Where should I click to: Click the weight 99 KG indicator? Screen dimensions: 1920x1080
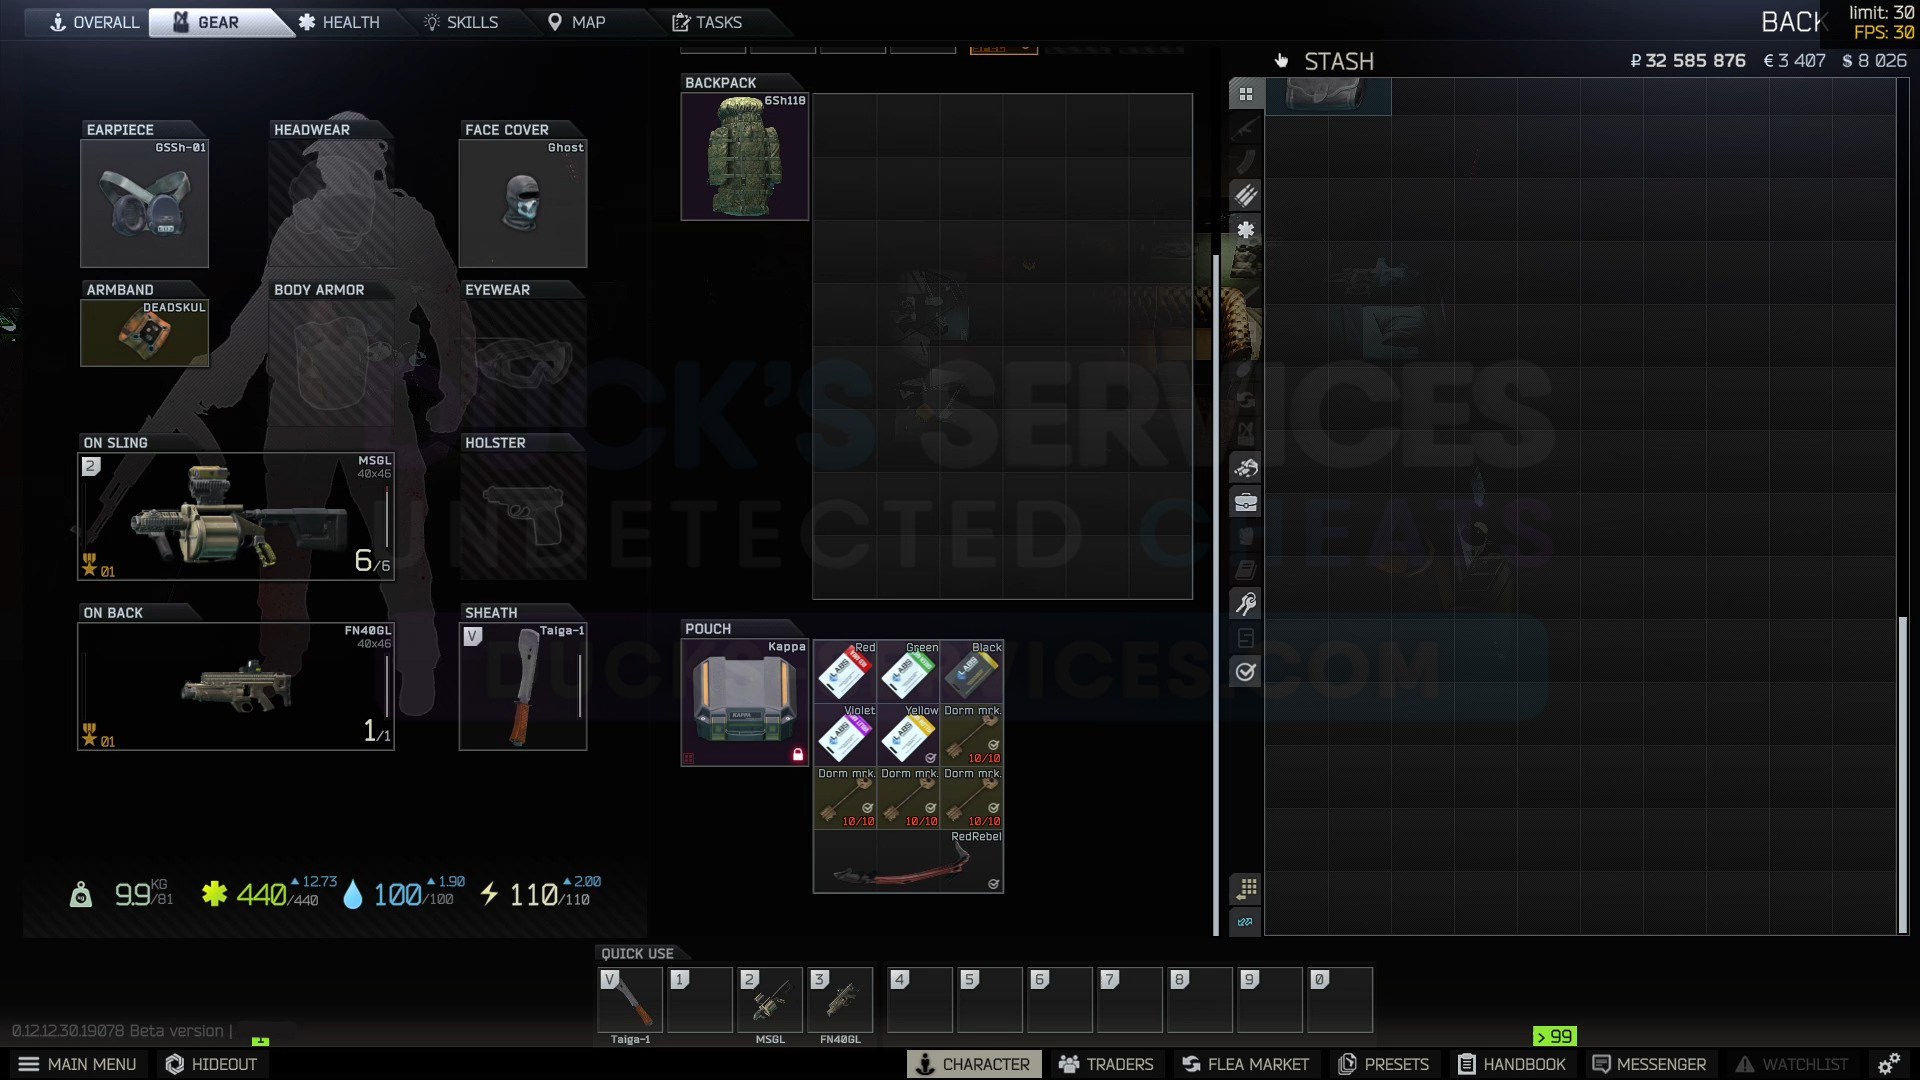point(122,893)
